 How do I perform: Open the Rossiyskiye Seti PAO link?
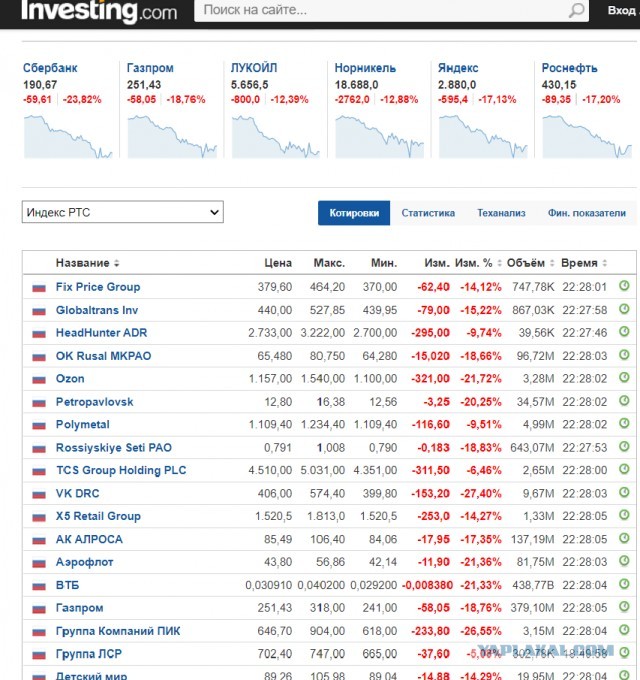pos(114,448)
